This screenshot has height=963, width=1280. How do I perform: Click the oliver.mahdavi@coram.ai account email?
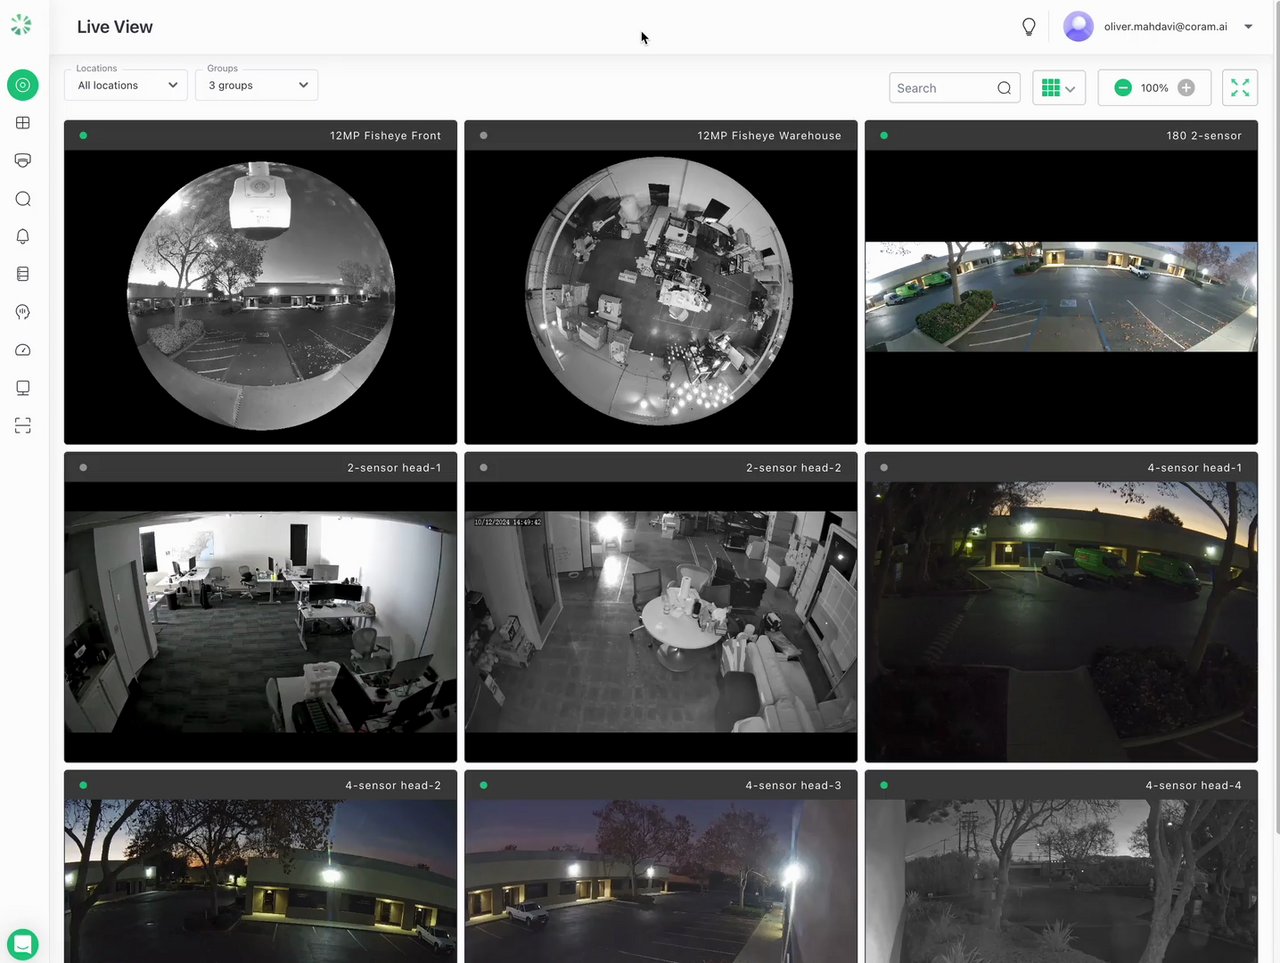(1165, 27)
